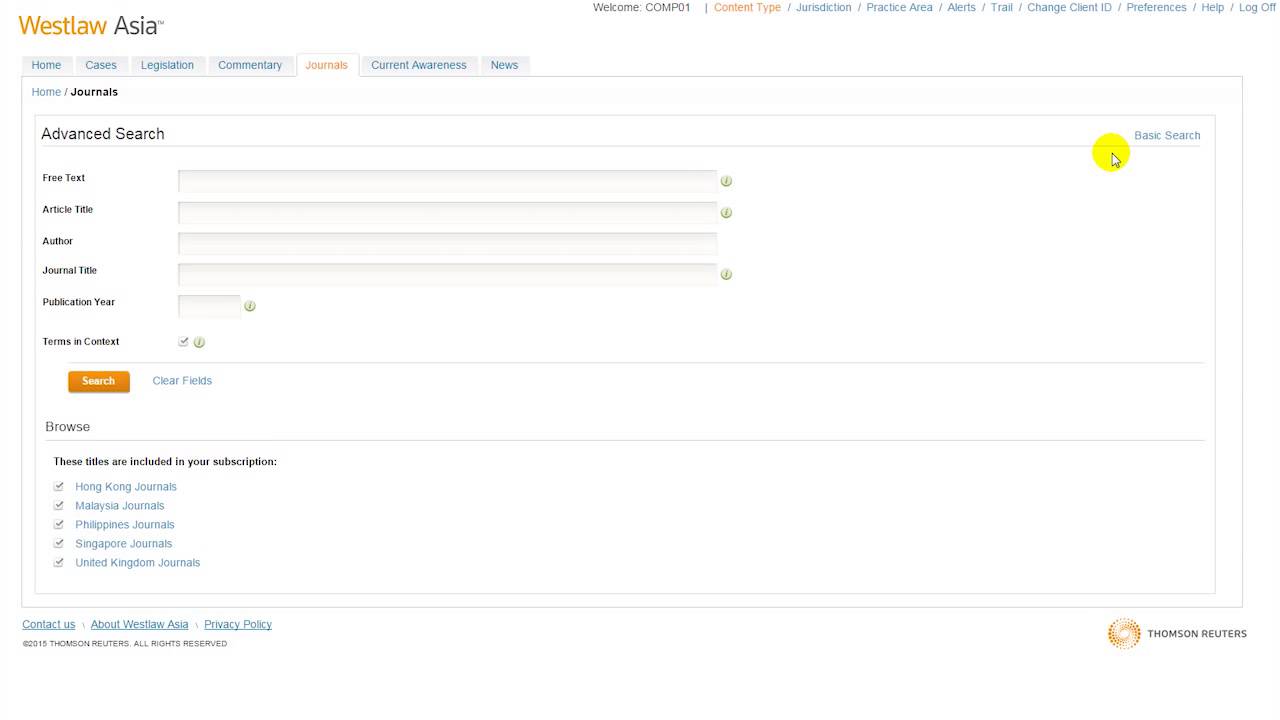Open the Jurisdiction menu
Screen dimensions: 1280x720
[x=824, y=8]
